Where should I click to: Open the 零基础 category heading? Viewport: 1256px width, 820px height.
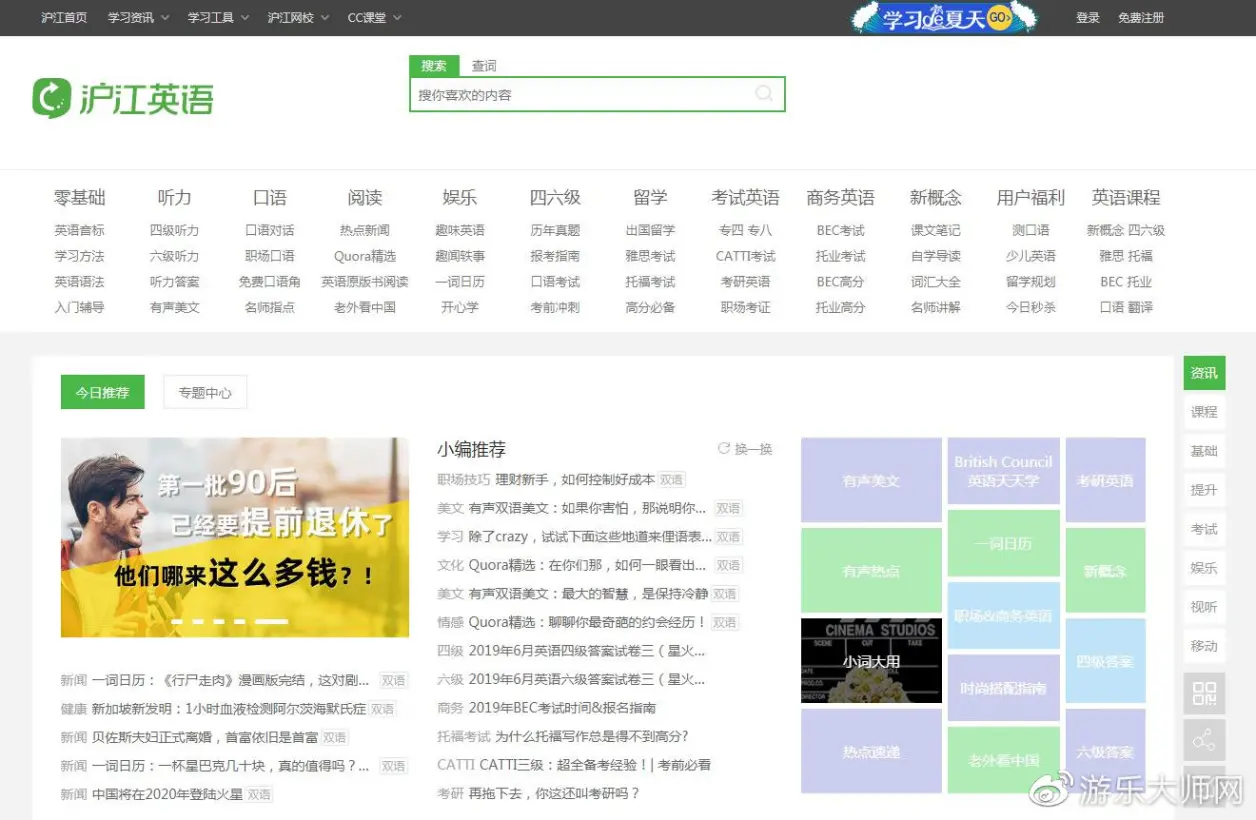(x=79, y=197)
